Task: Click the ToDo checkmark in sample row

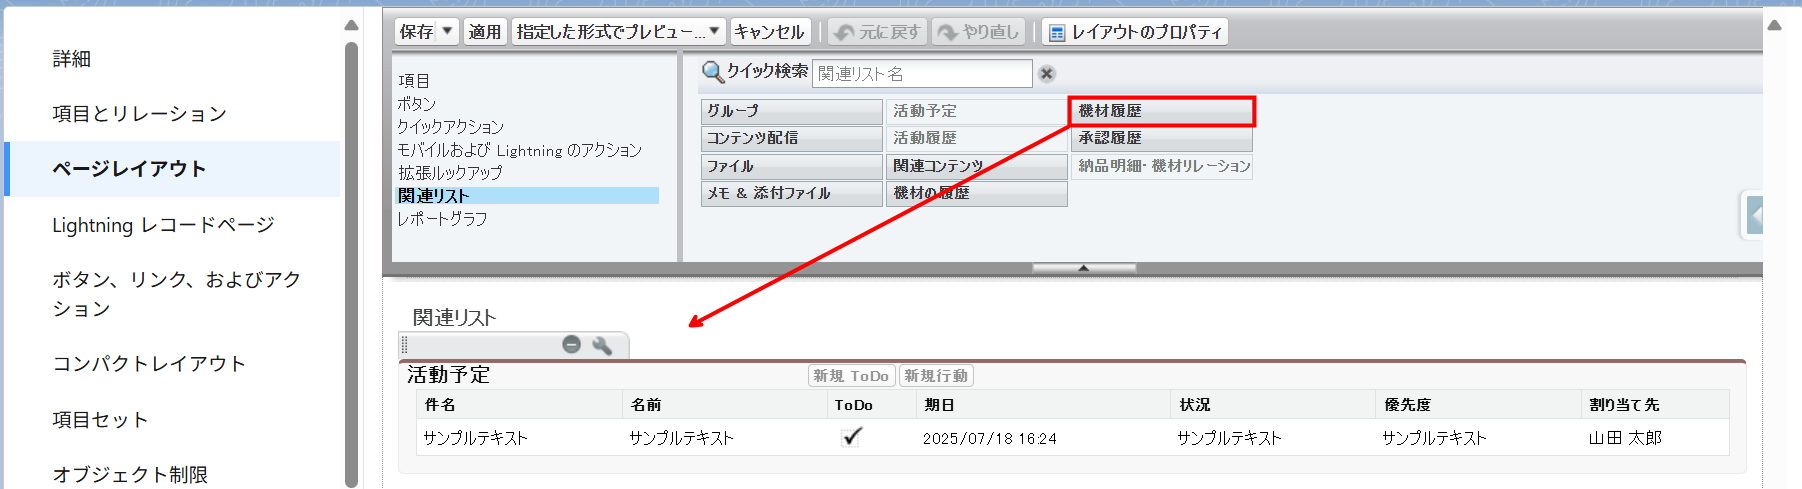Action: click(852, 437)
